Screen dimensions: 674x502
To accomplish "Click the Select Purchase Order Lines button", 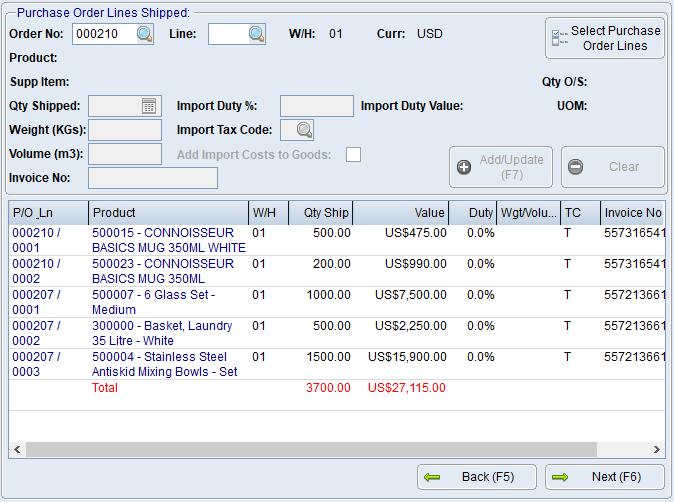I will [x=605, y=38].
